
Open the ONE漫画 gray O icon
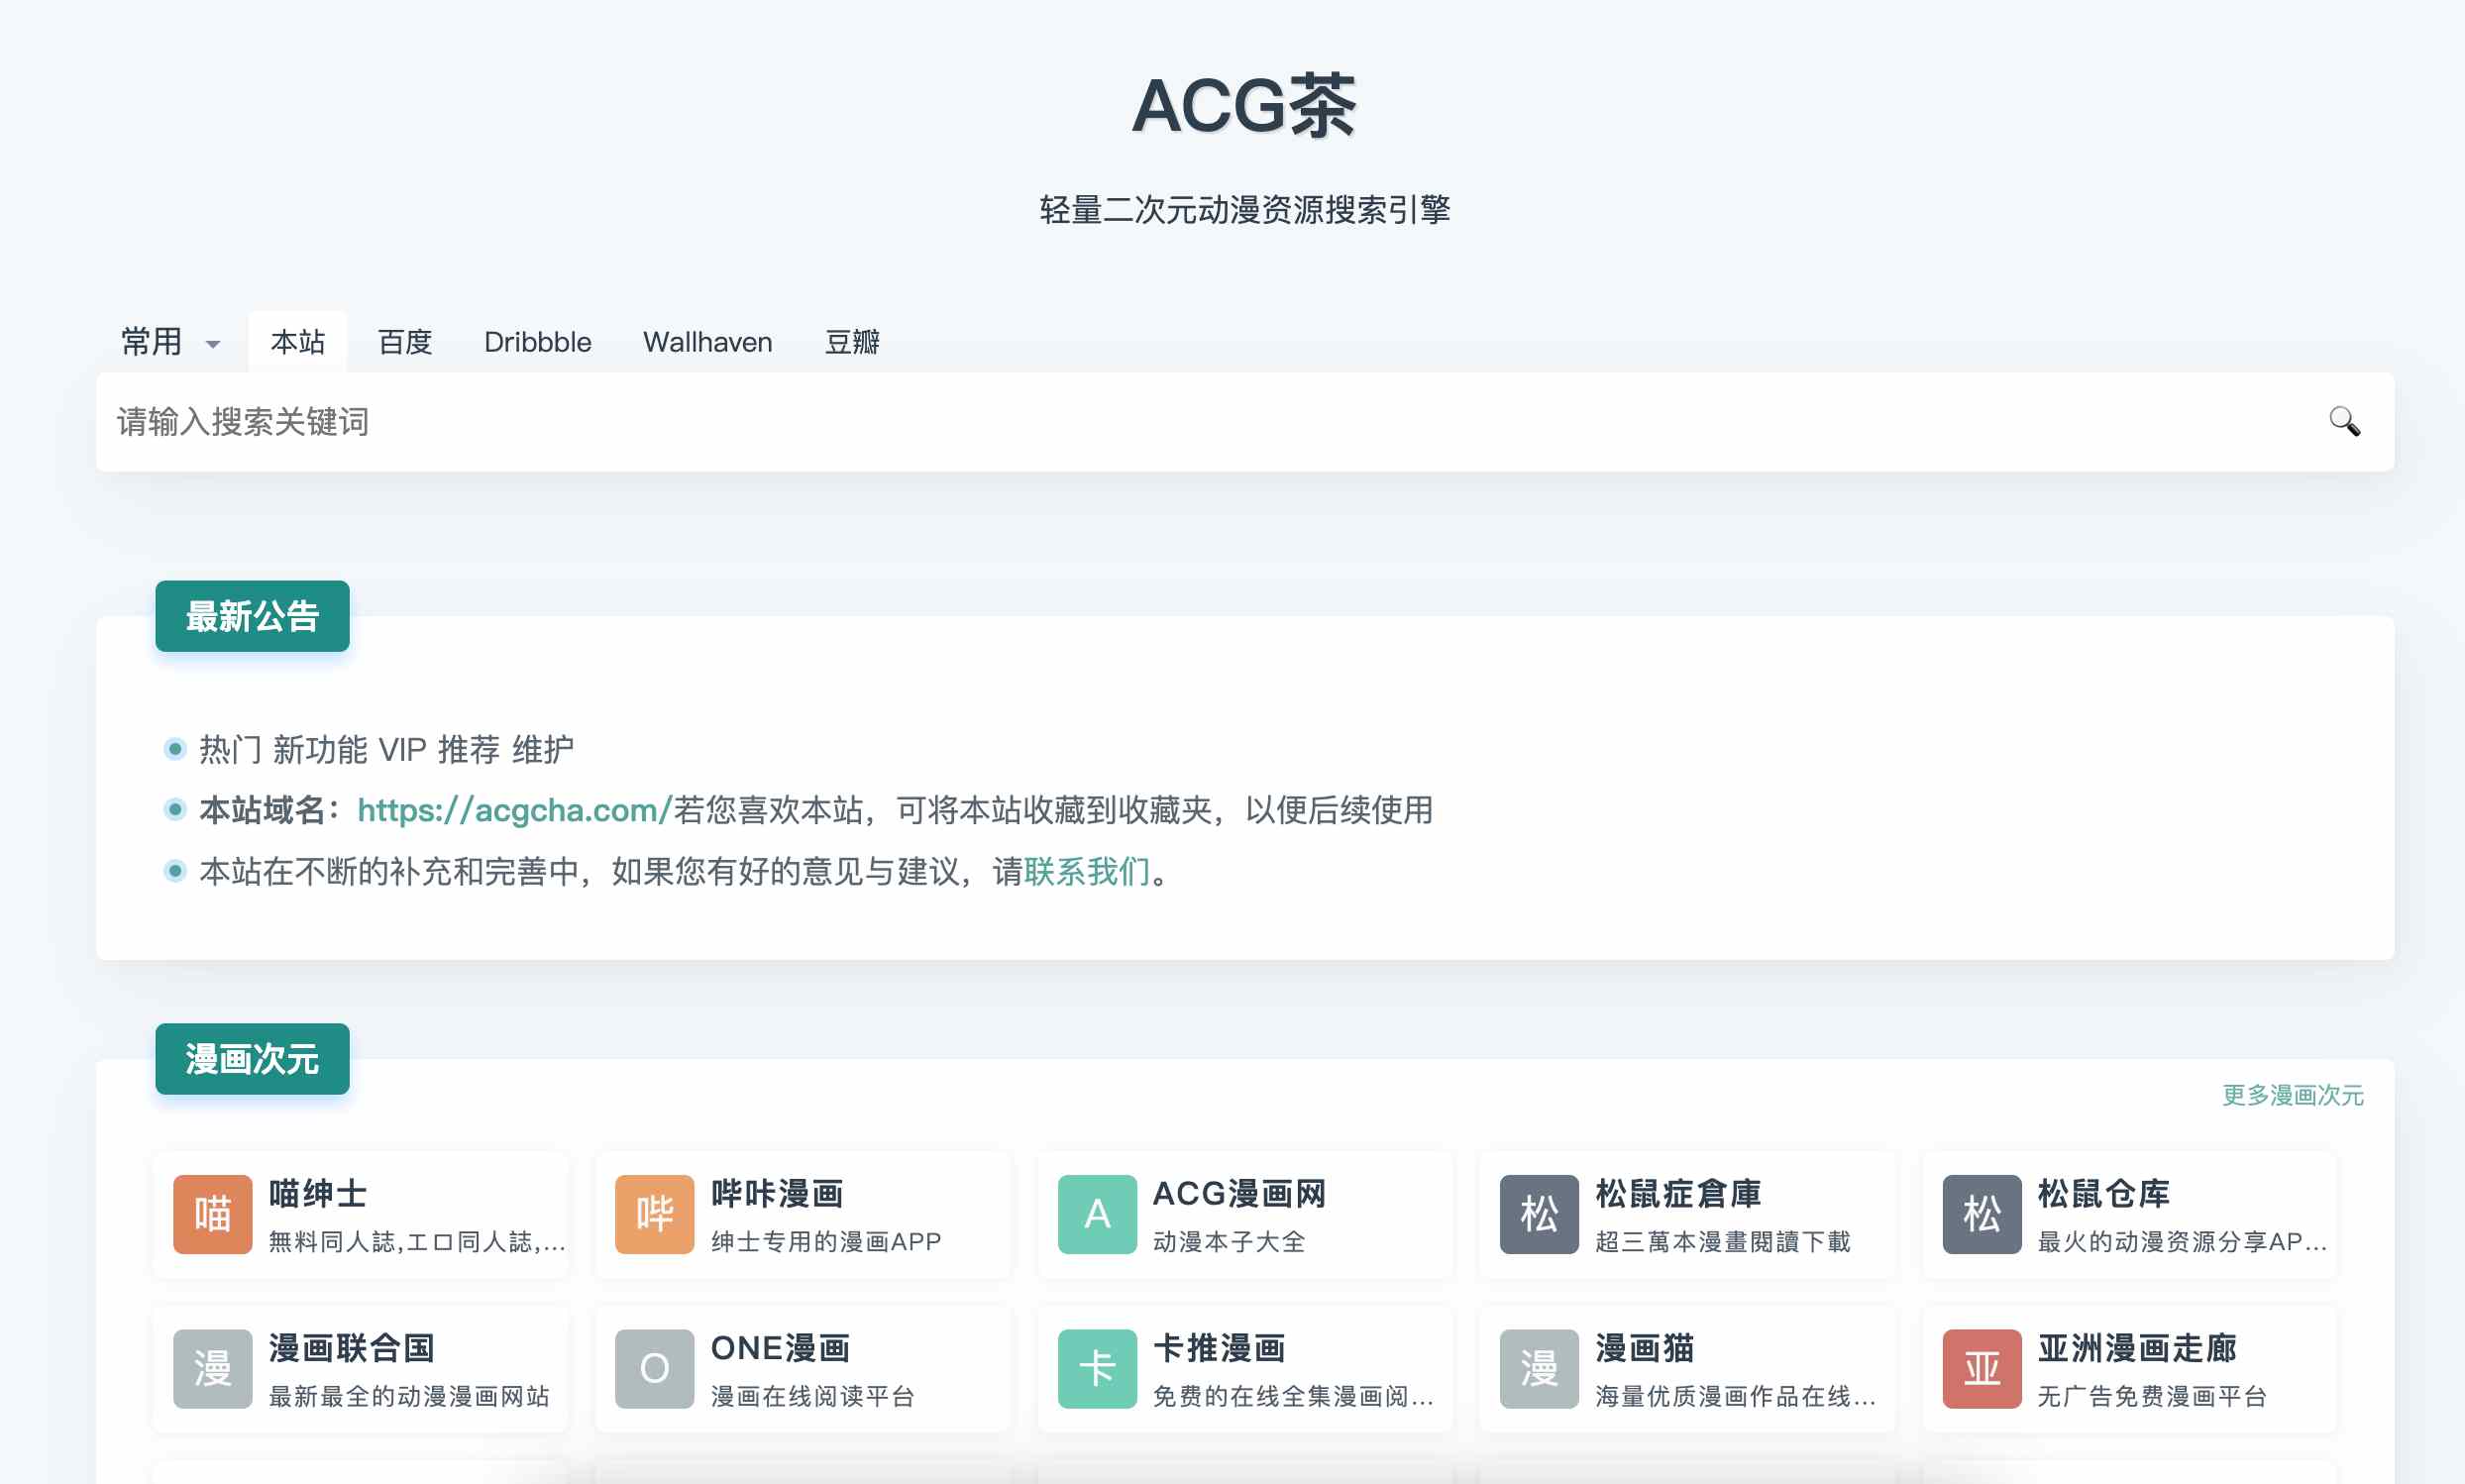[654, 1367]
